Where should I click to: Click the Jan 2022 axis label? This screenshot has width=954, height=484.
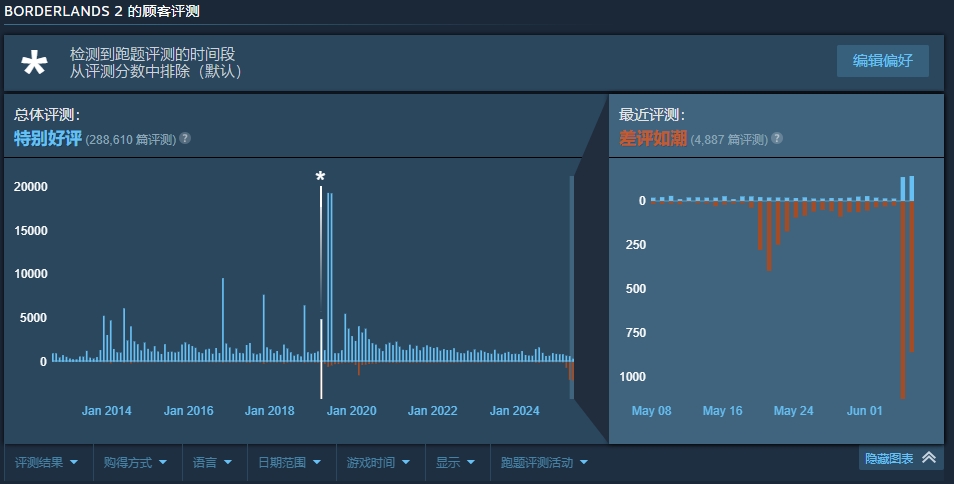(x=433, y=410)
